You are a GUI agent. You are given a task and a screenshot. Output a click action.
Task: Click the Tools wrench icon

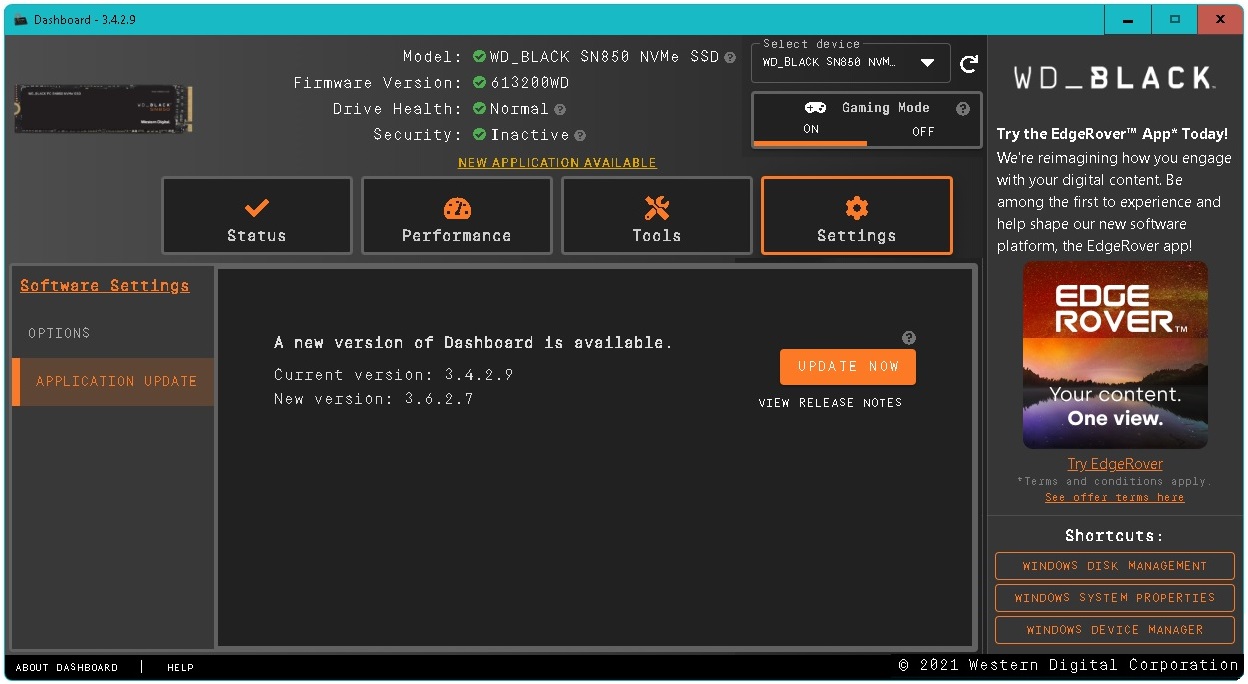pos(657,208)
